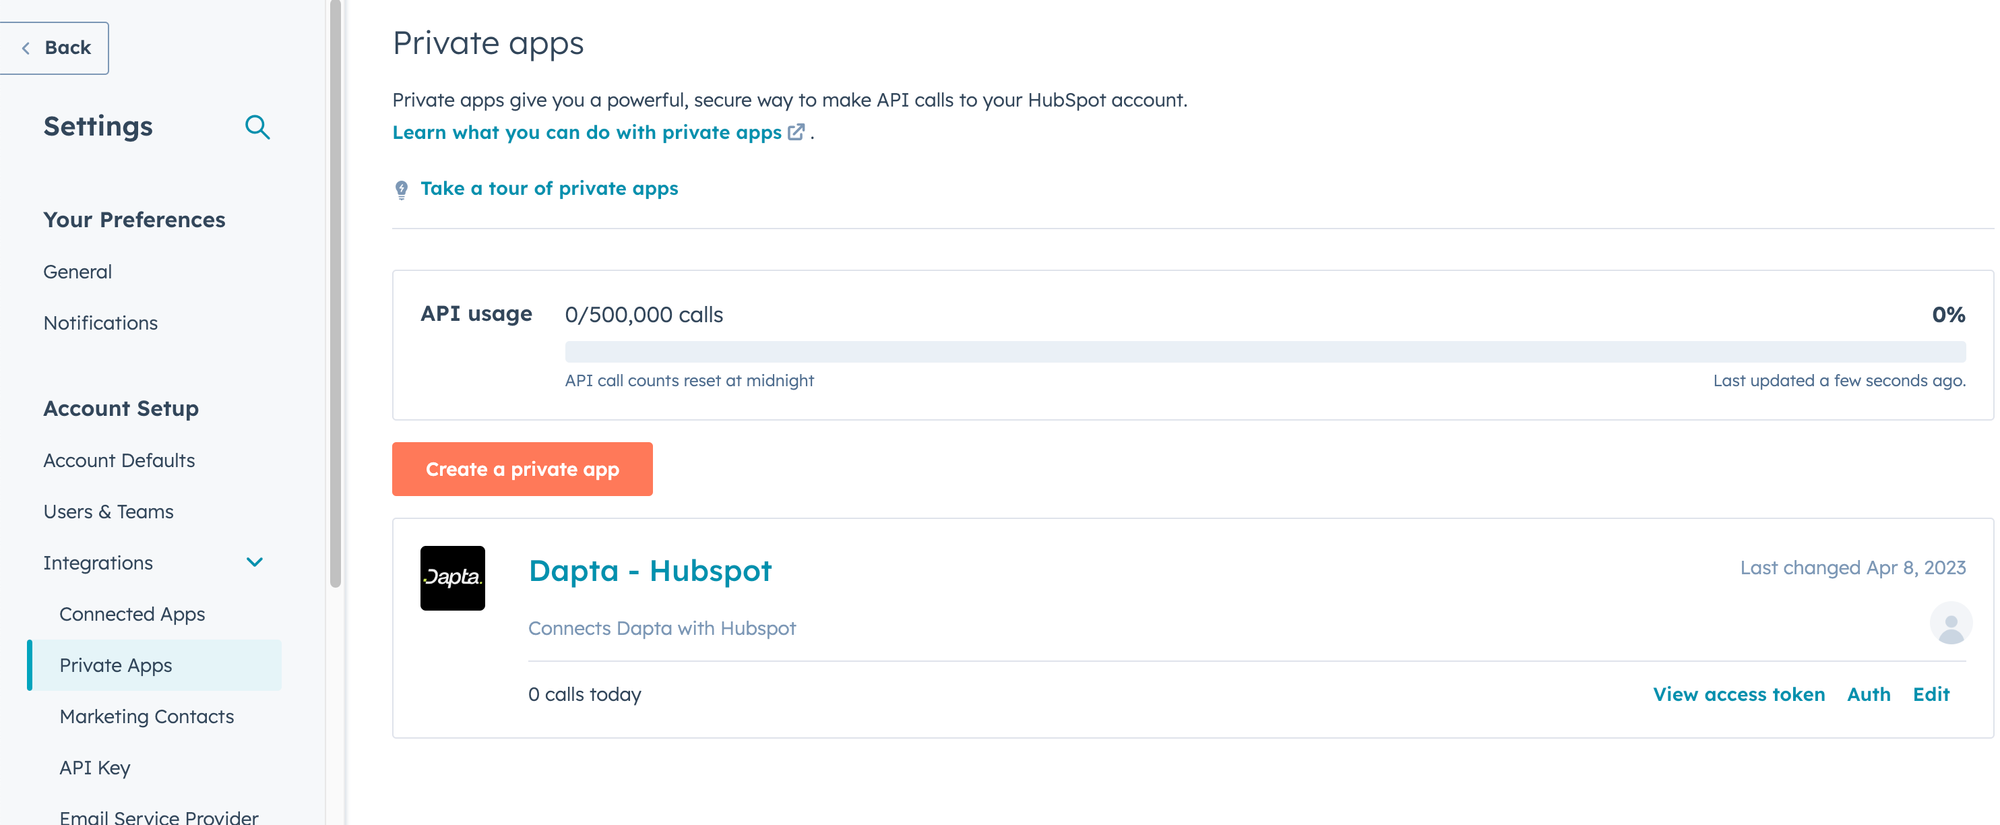Open Users & Teams settings
This screenshot has width=2000, height=825.
108,511
